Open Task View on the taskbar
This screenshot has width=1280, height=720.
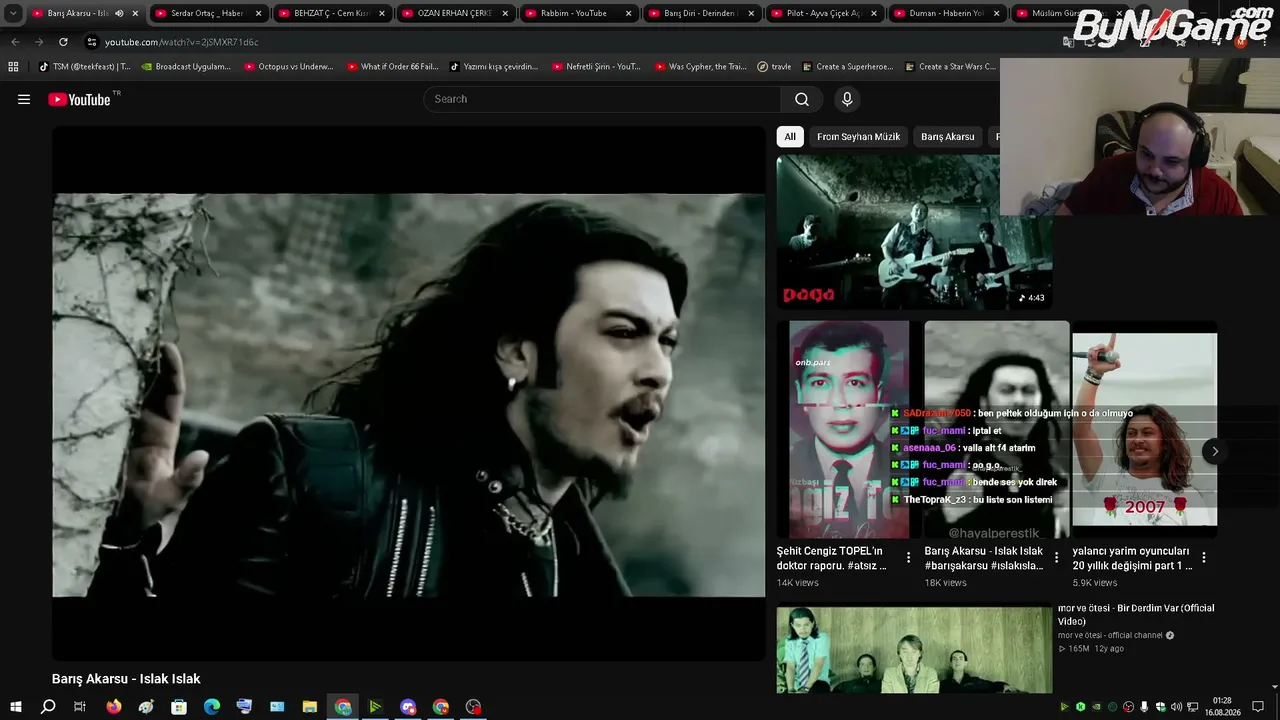[80, 707]
